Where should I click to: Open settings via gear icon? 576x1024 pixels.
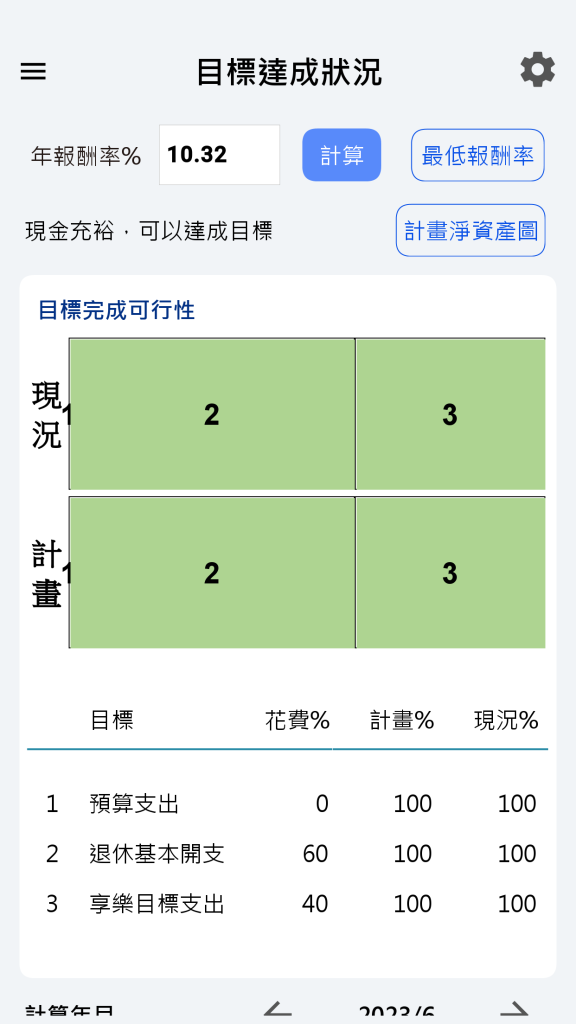click(x=537, y=70)
